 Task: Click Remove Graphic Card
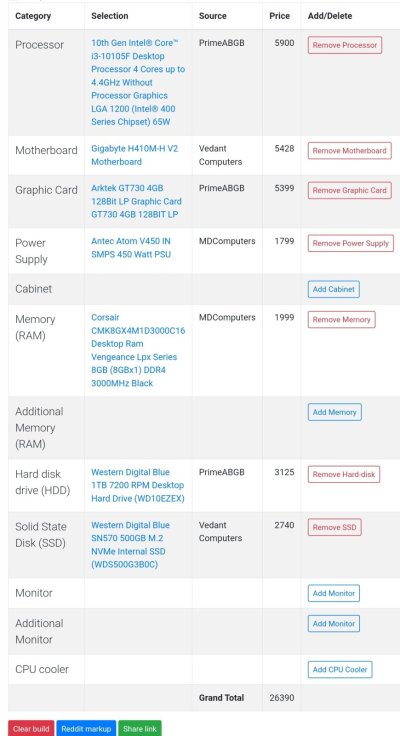click(x=349, y=190)
